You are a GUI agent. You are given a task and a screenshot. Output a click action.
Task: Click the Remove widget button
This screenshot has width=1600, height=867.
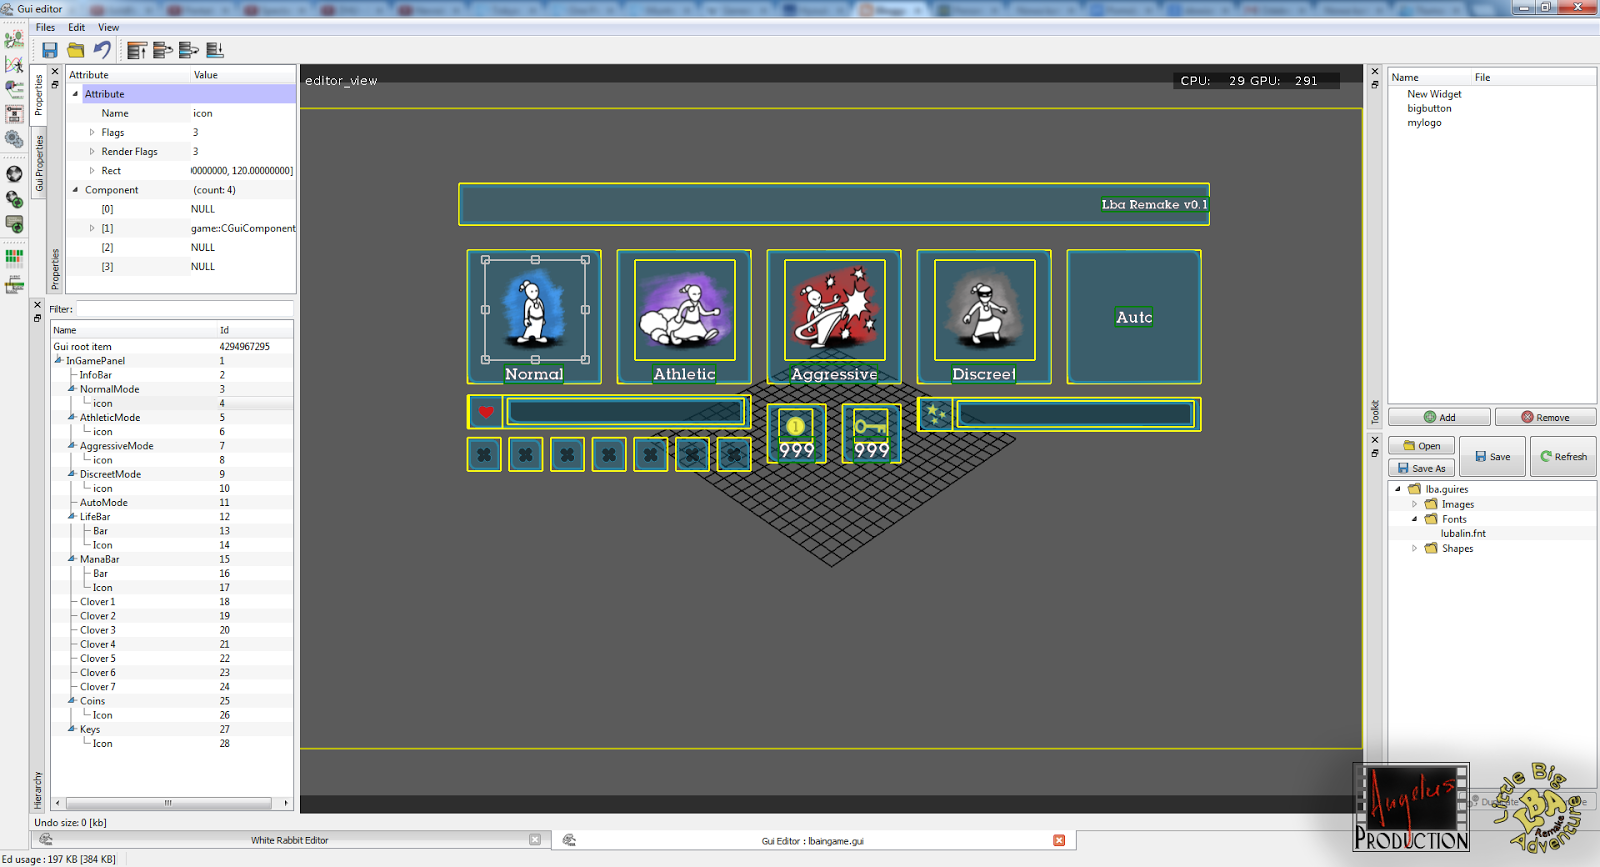pos(1545,417)
